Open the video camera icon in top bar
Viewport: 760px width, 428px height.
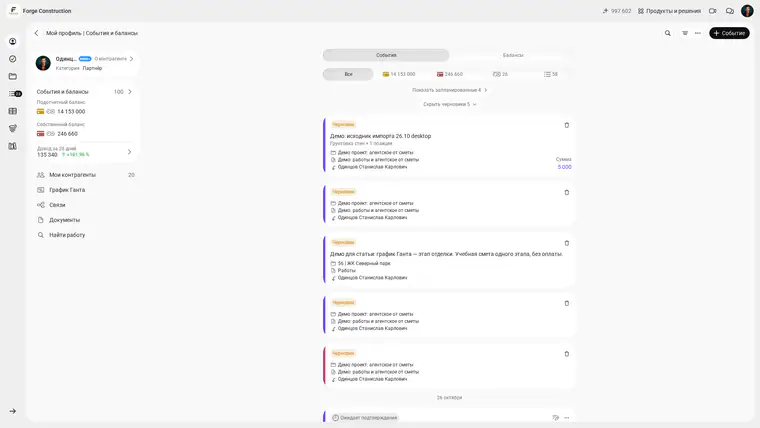pyautogui.click(x=712, y=11)
